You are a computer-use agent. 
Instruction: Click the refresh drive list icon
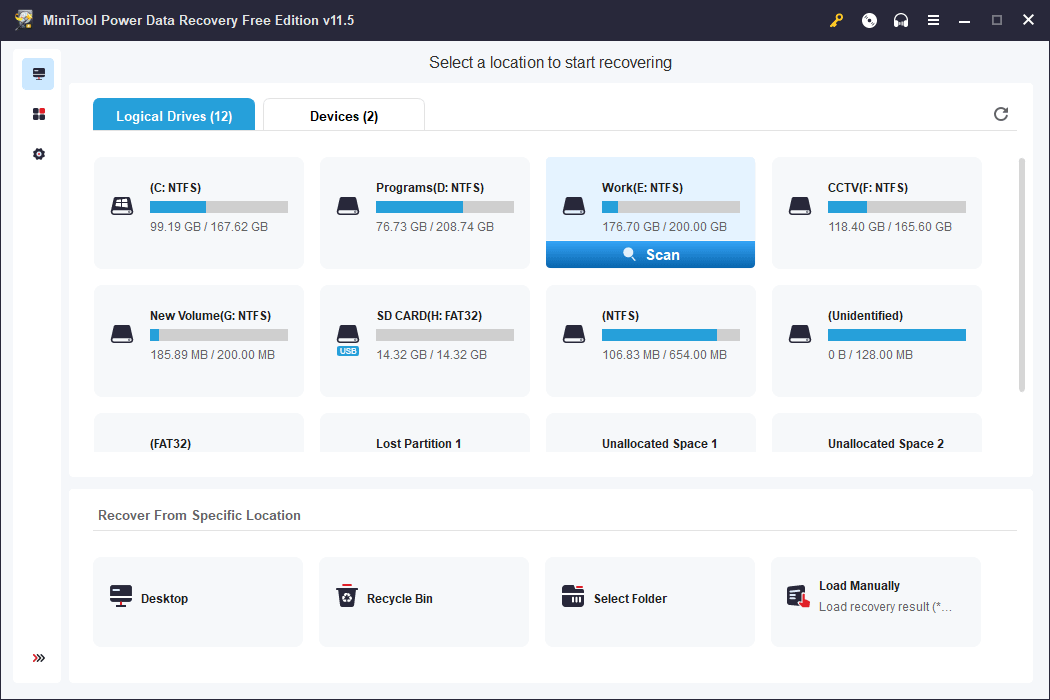1001,114
